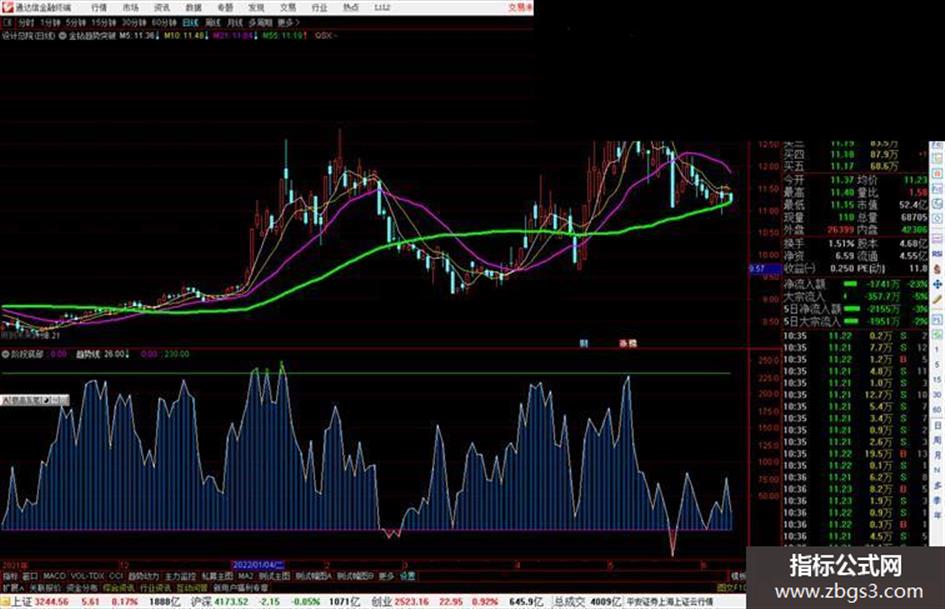Switch to 15-minute period in the right toolbar
Viewport: 945px width, 609px height.
click(x=937, y=380)
